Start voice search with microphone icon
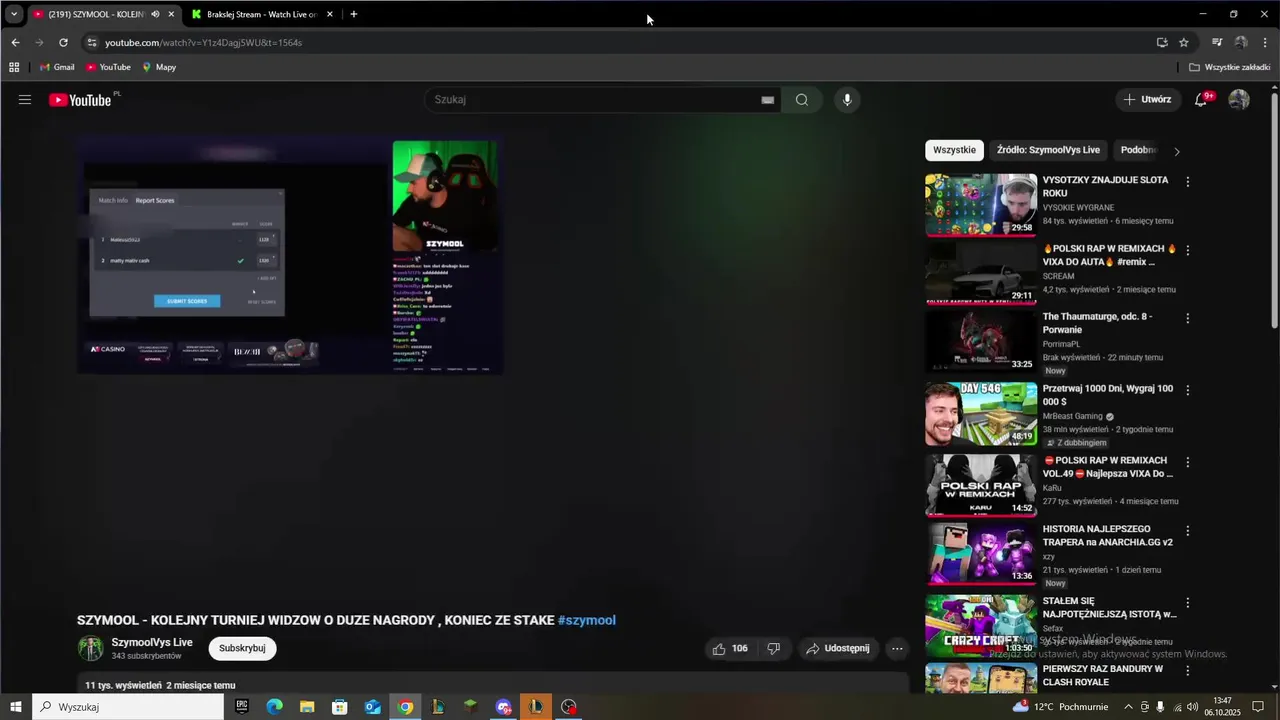Image resolution: width=1280 pixels, height=720 pixels. click(847, 100)
